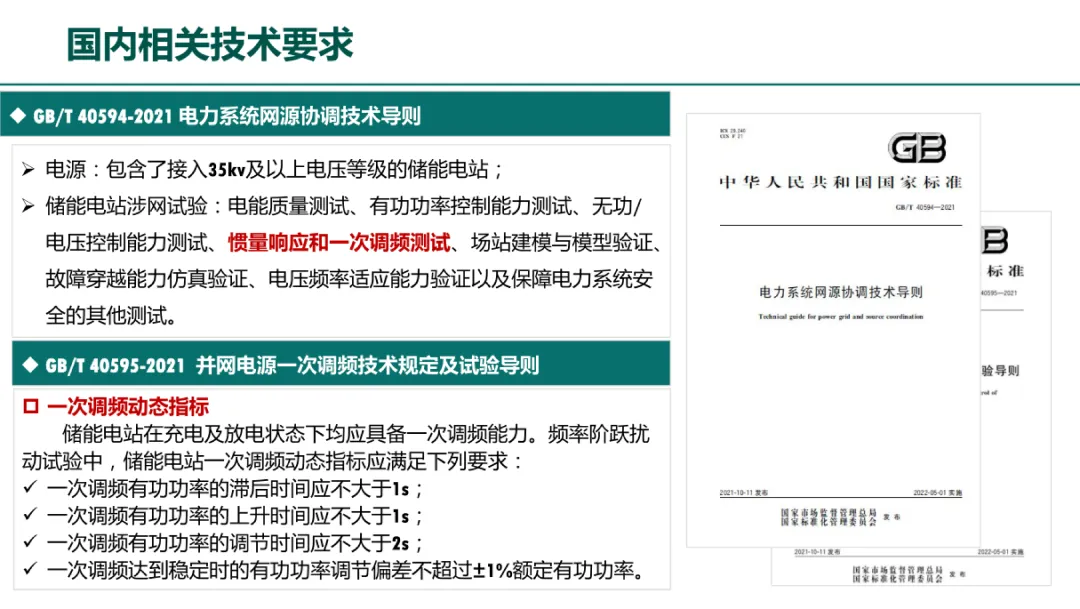Click the diamond bullet before GB/T 40595-2021
Viewport: 1080px width, 609px height.
click(30, 364)
